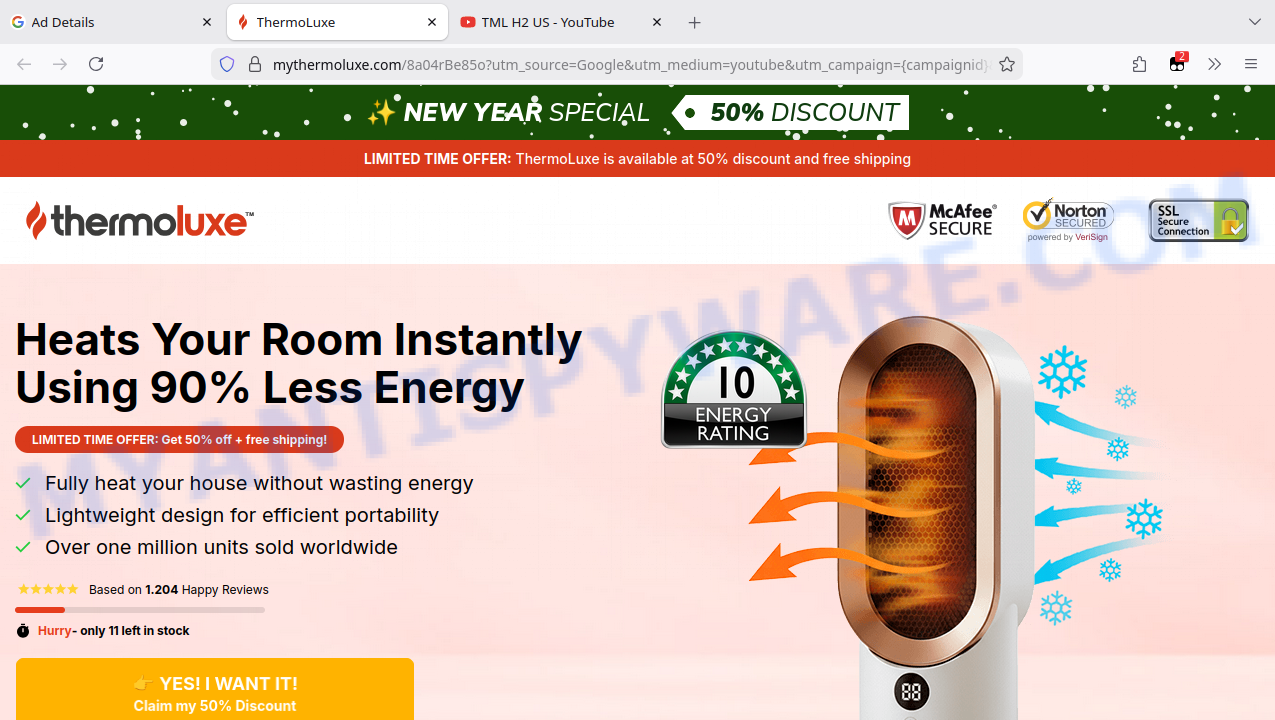
Task: Show more tools with the double-chevron icon
Action: click(x=1214, y=64)
